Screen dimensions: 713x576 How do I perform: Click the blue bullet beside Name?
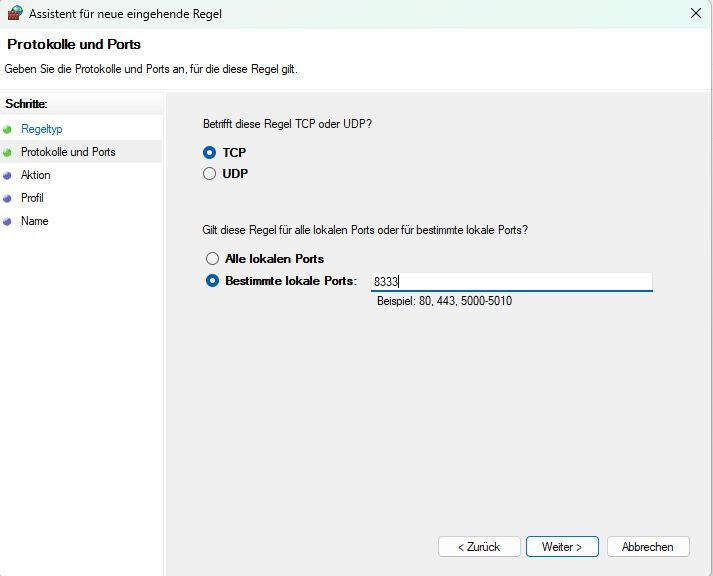8,222
